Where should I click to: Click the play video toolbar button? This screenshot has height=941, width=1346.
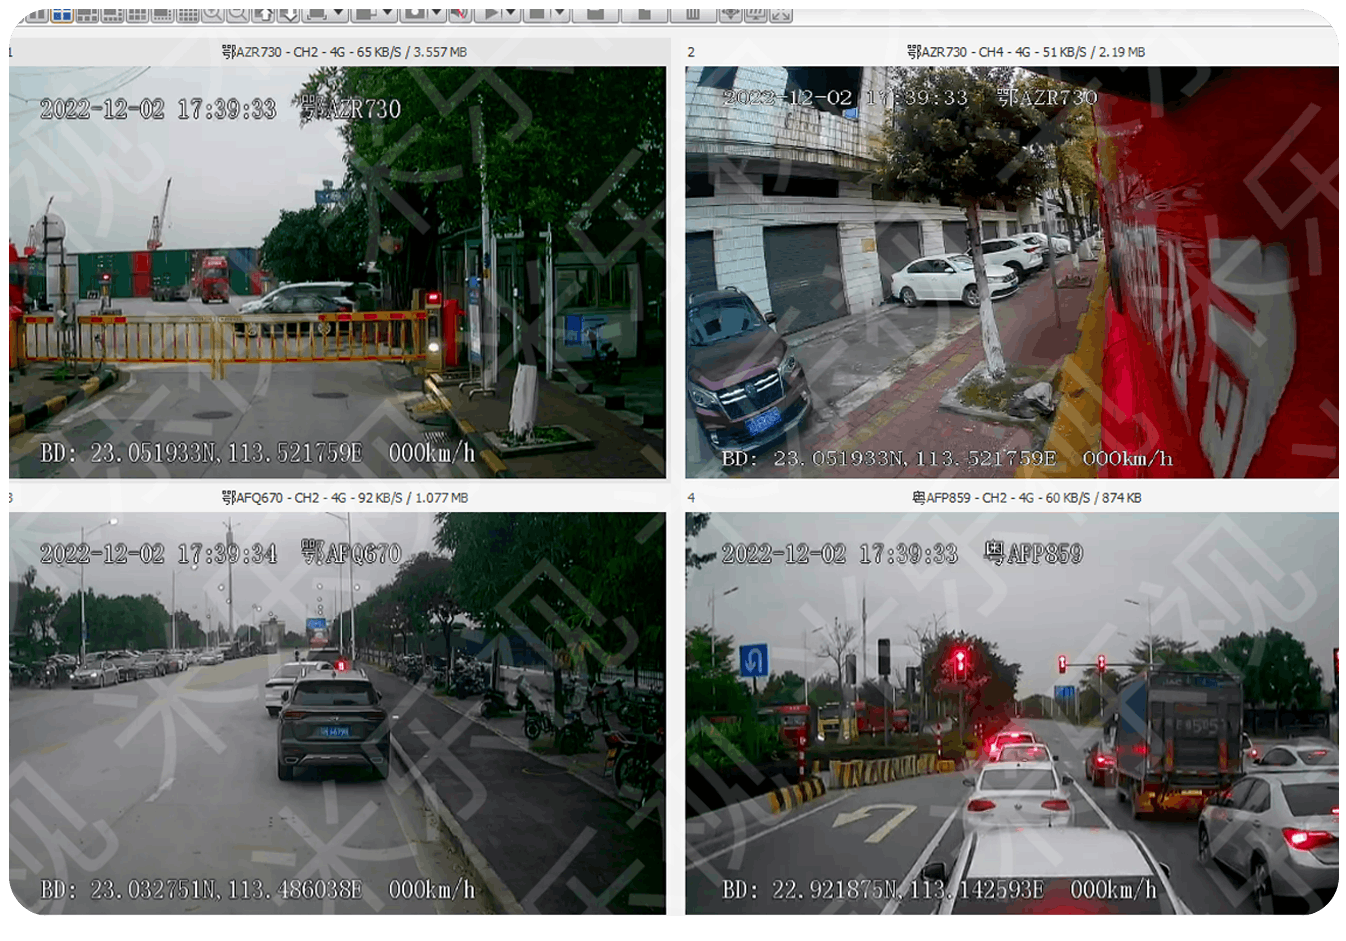pyautogui.click(x=489, y=14)
